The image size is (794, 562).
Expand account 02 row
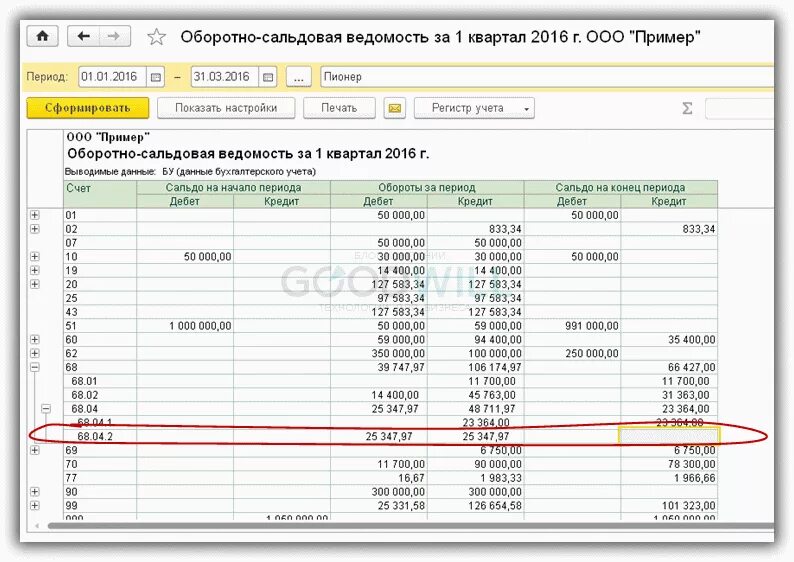[x=34, y=229]
